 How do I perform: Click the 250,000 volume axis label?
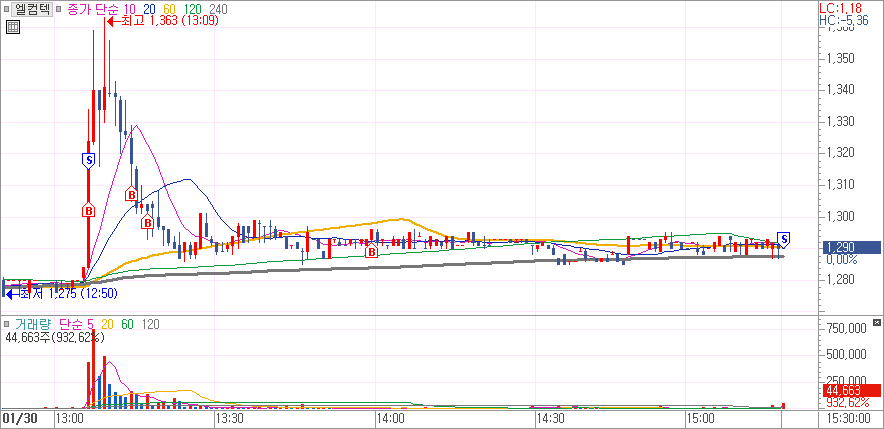click(x=846, y=381)
